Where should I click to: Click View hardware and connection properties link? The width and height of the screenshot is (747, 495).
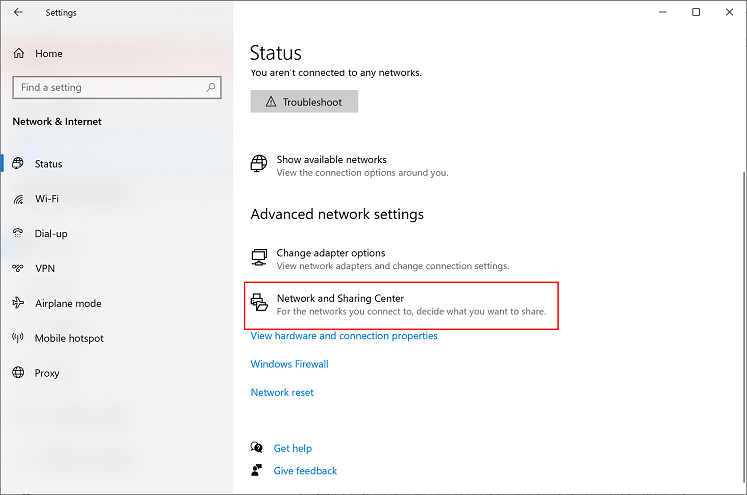[344, 336]
